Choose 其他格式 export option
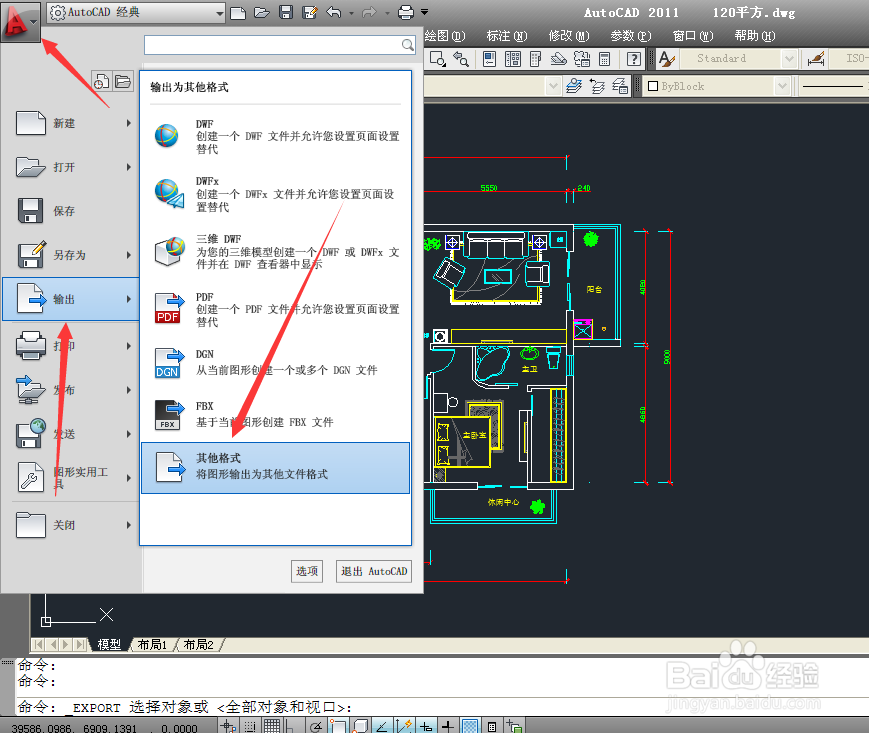This screenshot has height=733, width=869. [x=275, y=468]
